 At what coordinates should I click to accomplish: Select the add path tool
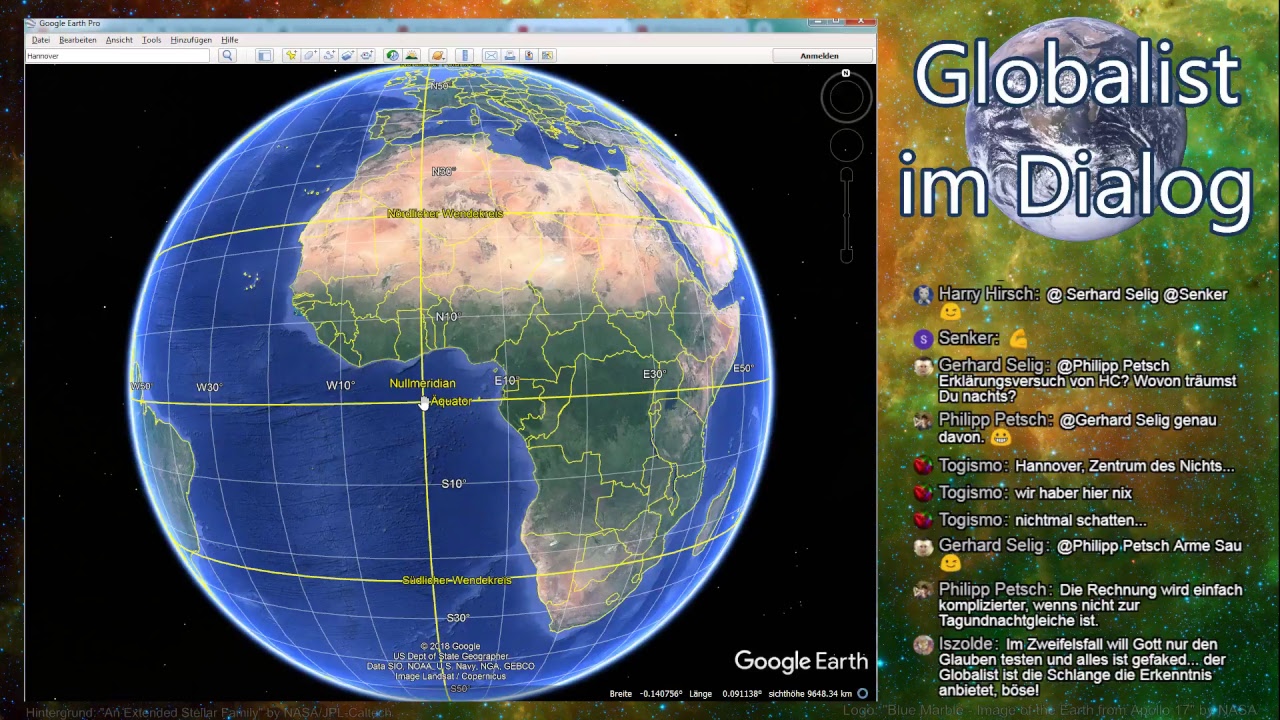329,55
